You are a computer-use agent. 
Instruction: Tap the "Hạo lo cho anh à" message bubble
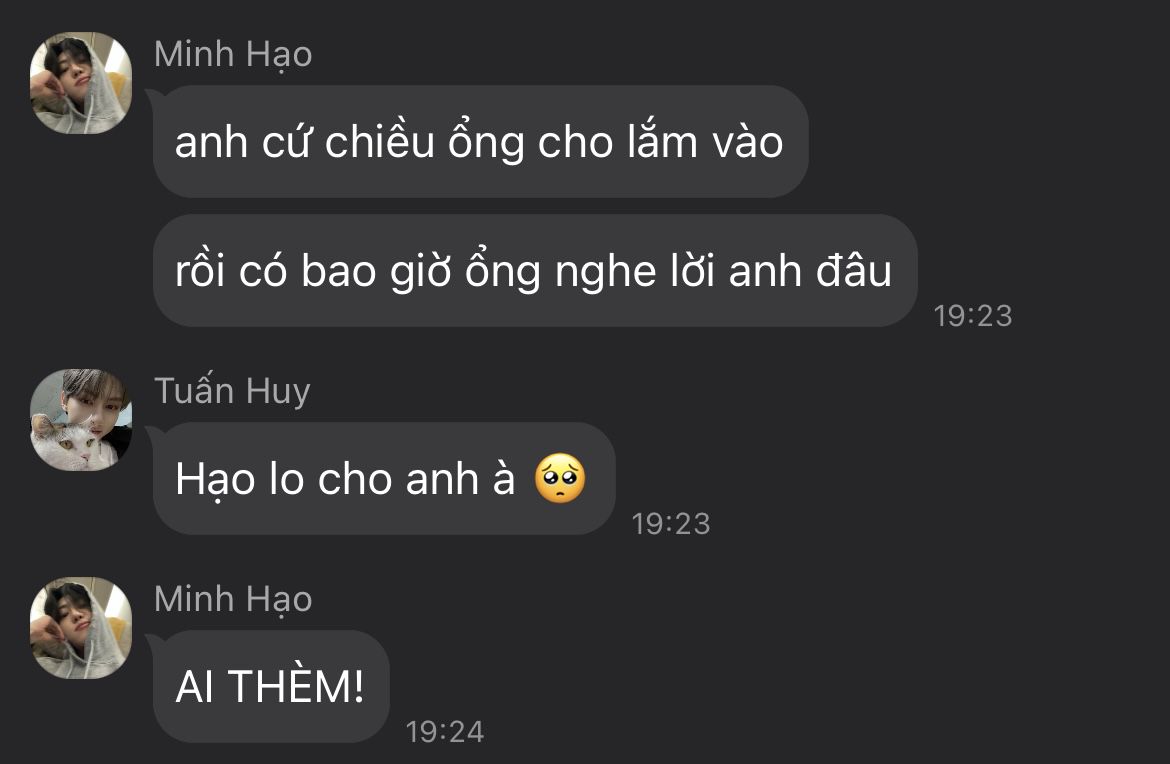pyautogui.click(x=384, y=478)
